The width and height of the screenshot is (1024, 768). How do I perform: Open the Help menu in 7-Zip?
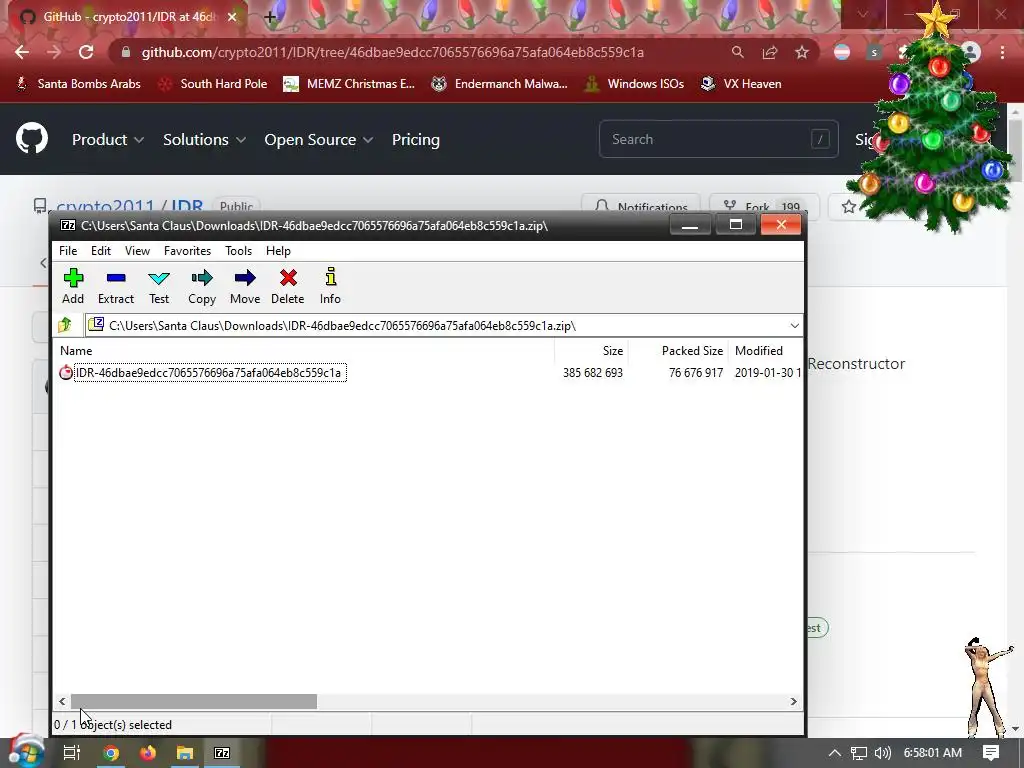278,251
